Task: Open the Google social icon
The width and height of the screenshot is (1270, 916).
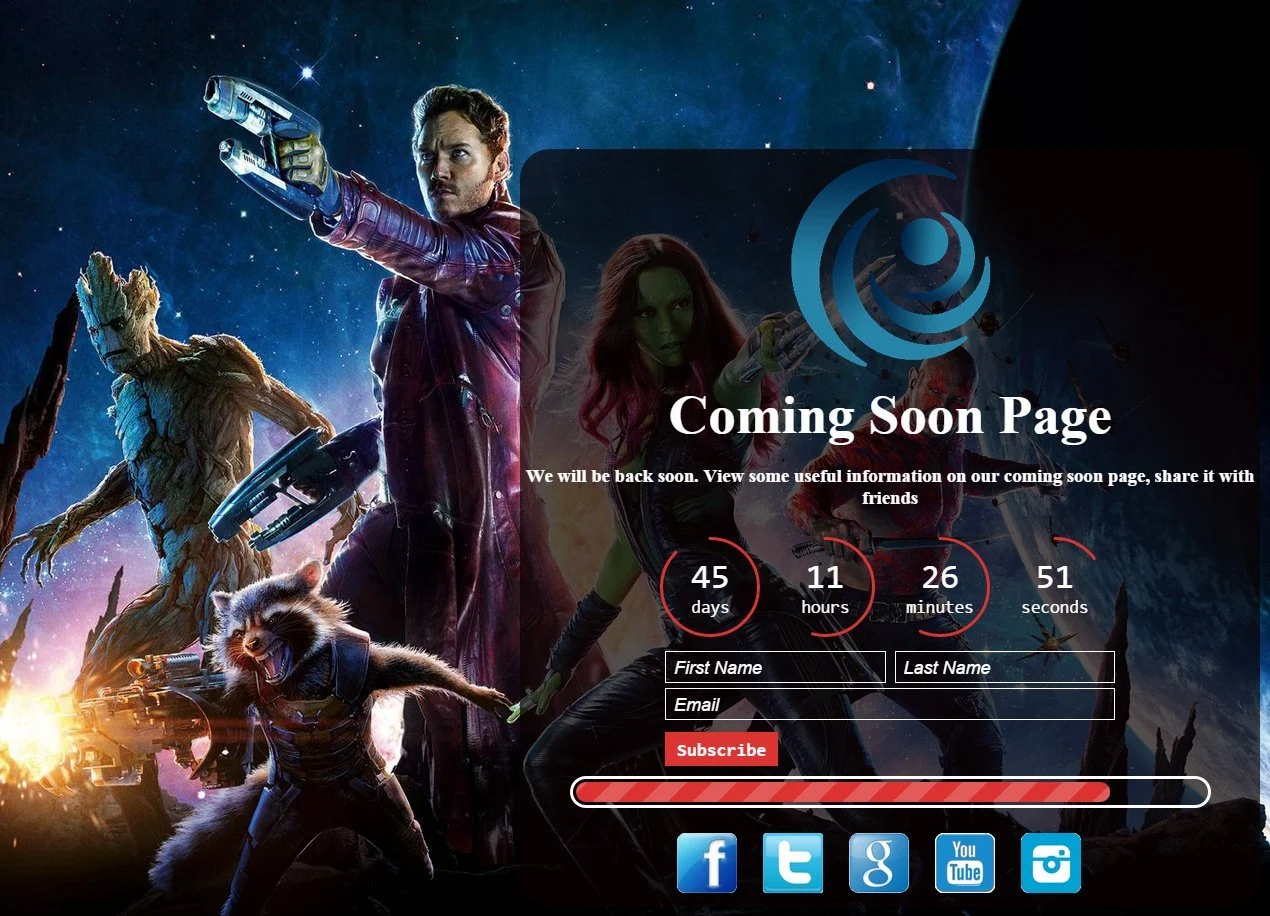Action: 879,863
